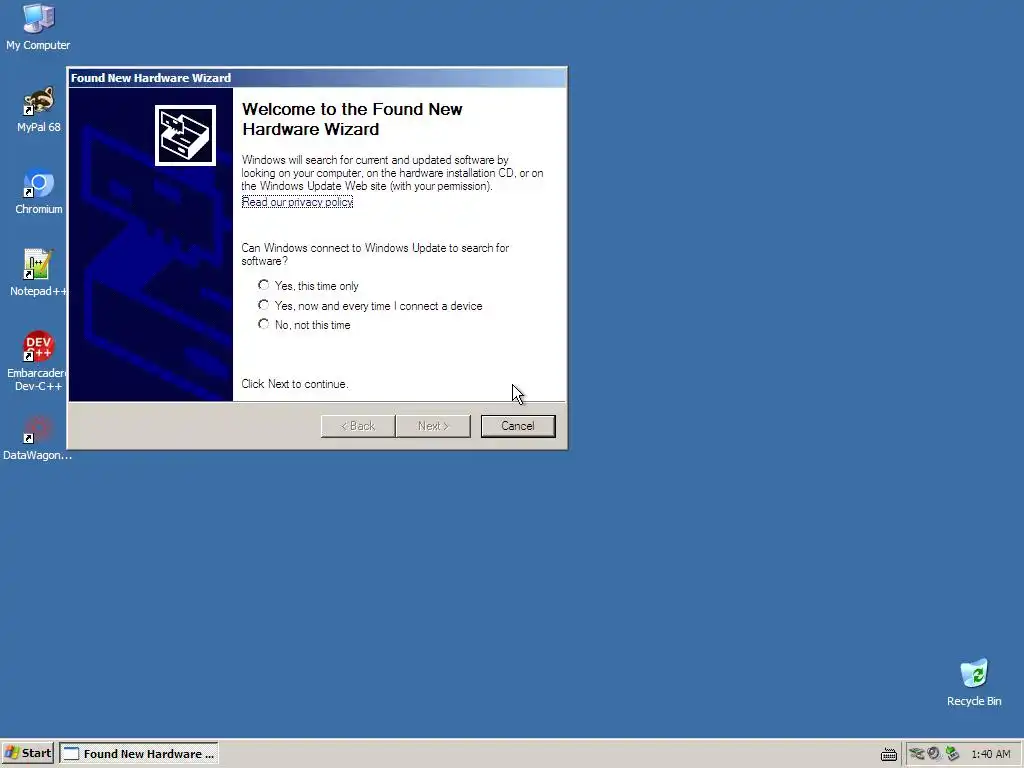Select the Chromium desktop shortcut
The width and height of the screenshot is (1024, 768).
point(39,191)
